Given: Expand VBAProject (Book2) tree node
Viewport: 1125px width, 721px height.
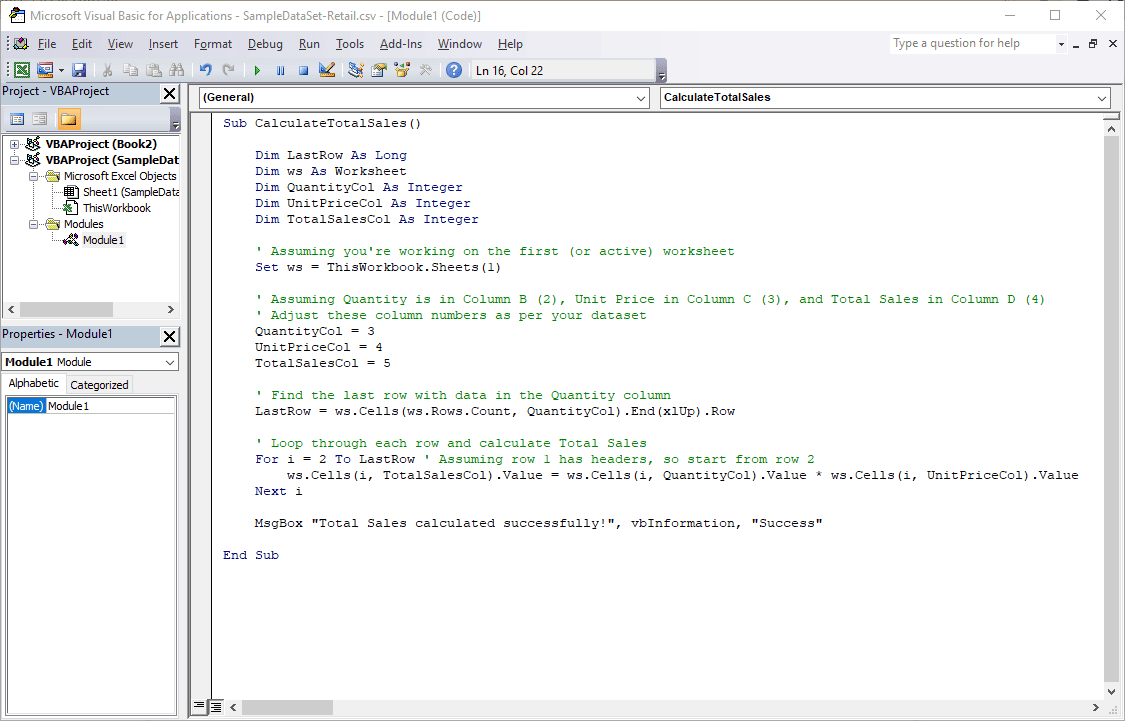Looking at the screenshot, I should pyautogui.click(x=14, y=144).
